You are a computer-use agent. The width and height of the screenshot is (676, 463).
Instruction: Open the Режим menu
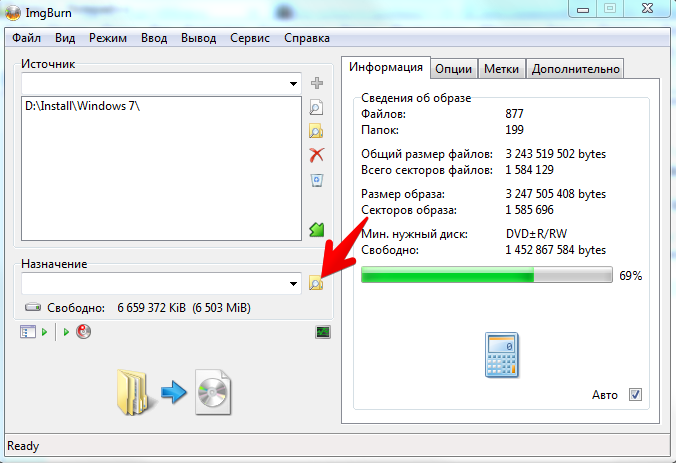click(x=108, y=38)
